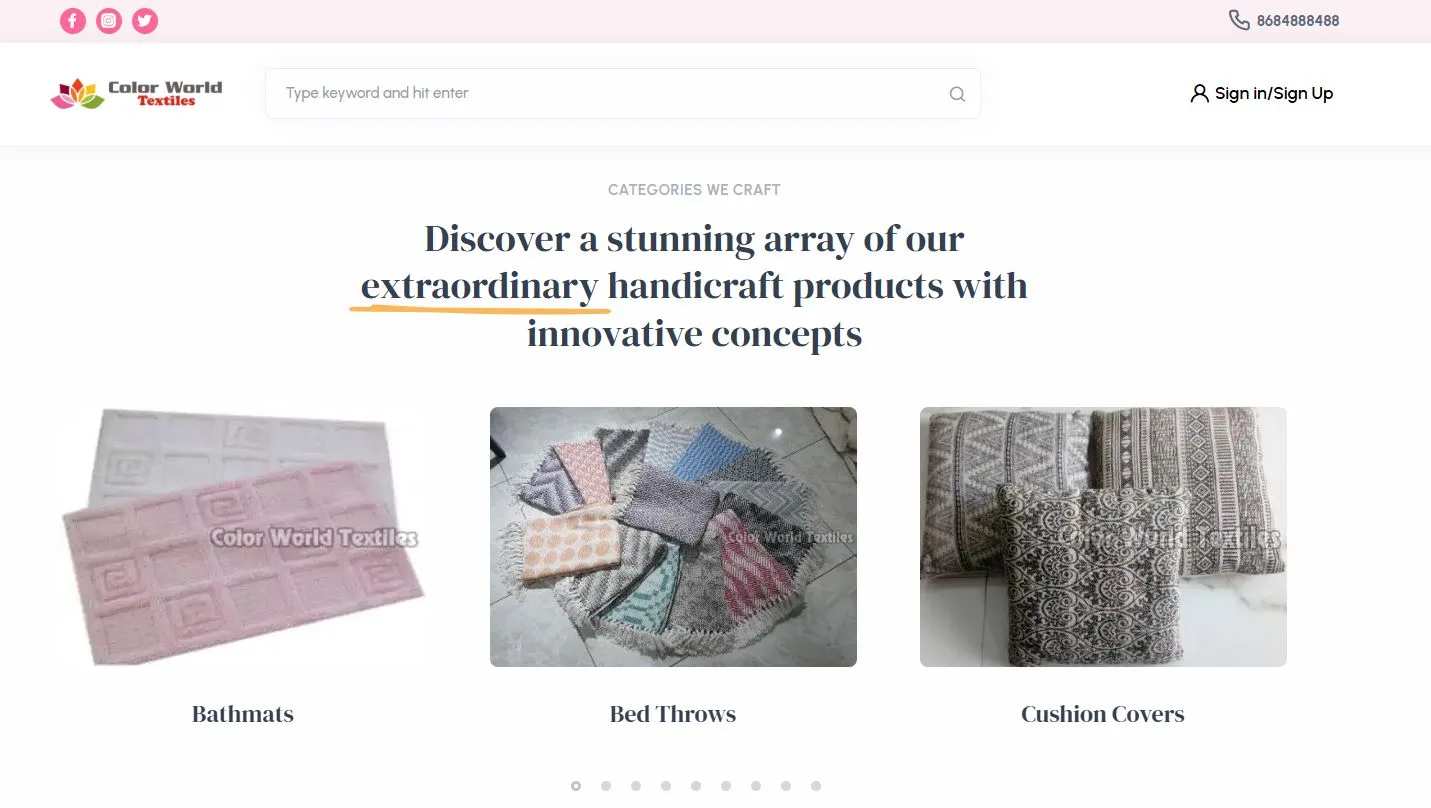1431x808 pixels.
Task: Open the Instagram social icon
Action: click(x=109, y=21)
